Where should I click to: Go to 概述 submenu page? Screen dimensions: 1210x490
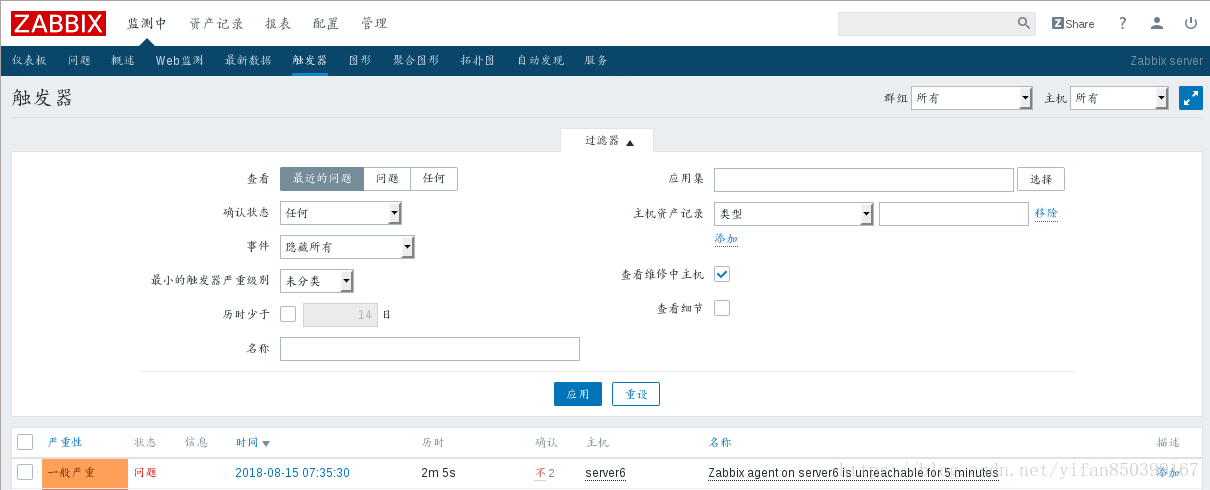point(123,60)
